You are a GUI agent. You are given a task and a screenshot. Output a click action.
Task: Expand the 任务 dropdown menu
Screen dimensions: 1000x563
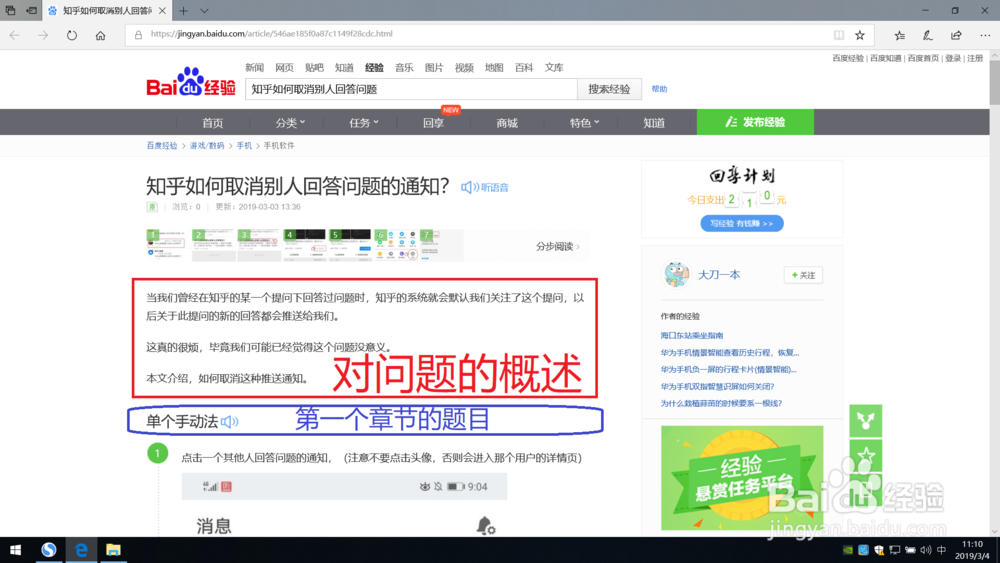pyautogui.click(x=364, y=122)
